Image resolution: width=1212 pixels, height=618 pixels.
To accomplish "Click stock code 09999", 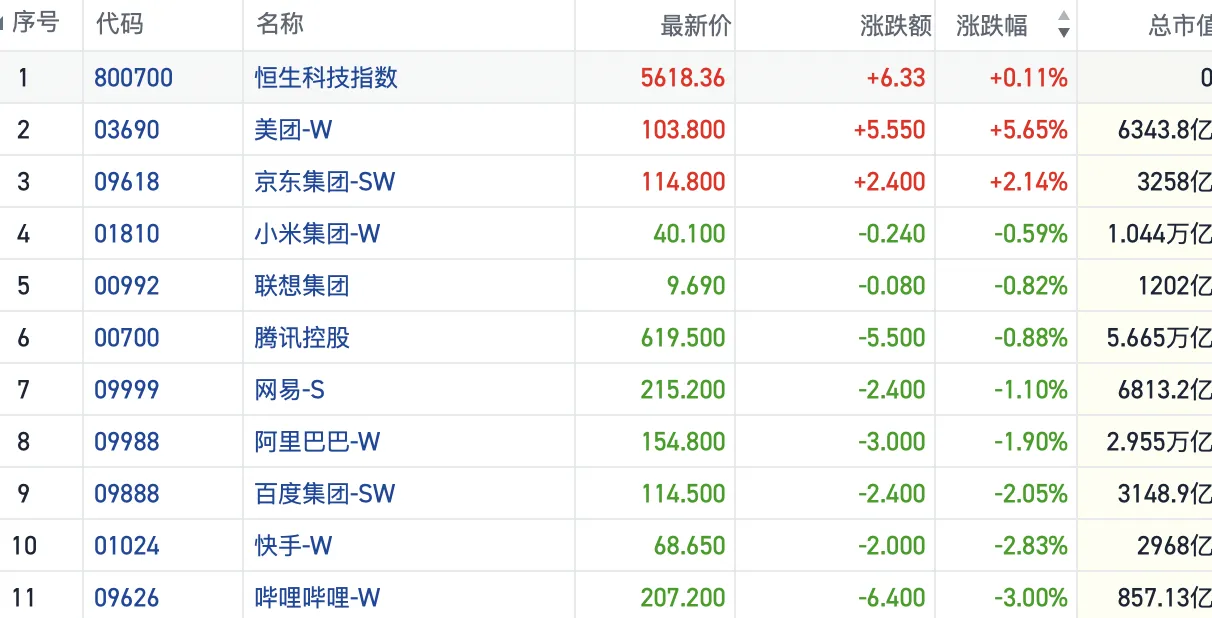I will [127, 390].
